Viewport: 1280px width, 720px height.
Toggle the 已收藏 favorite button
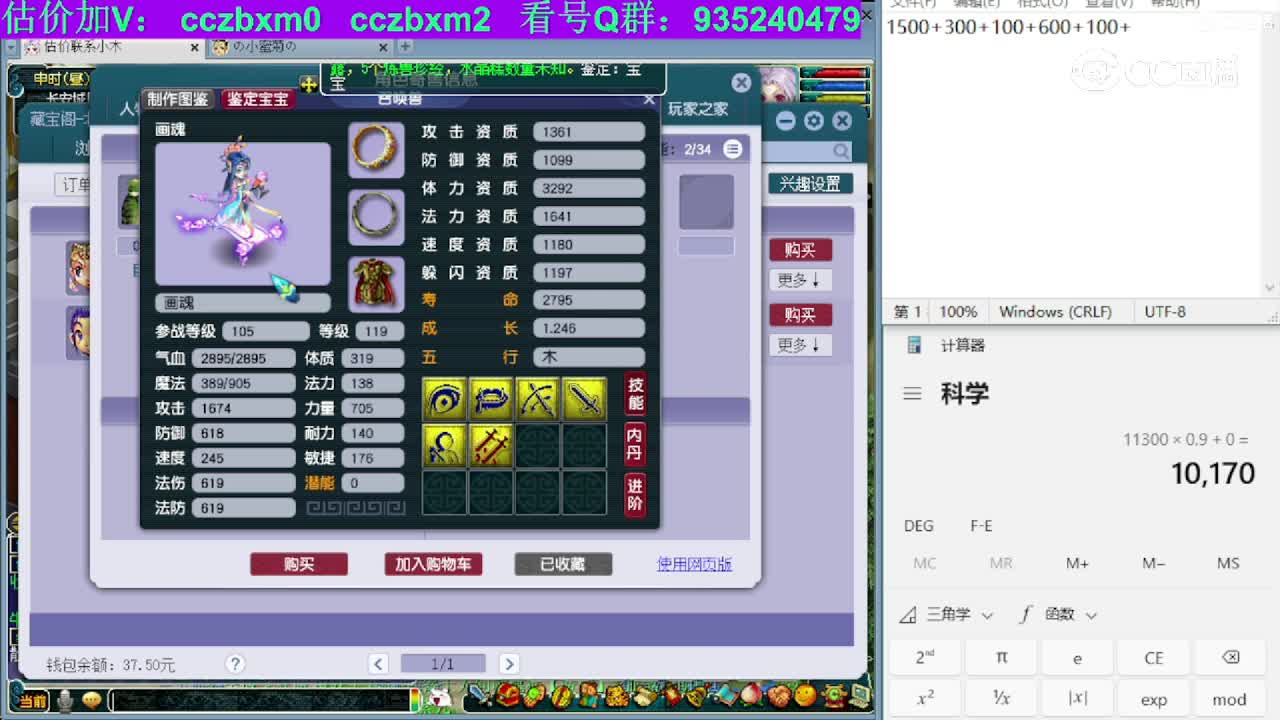[562, 565]
